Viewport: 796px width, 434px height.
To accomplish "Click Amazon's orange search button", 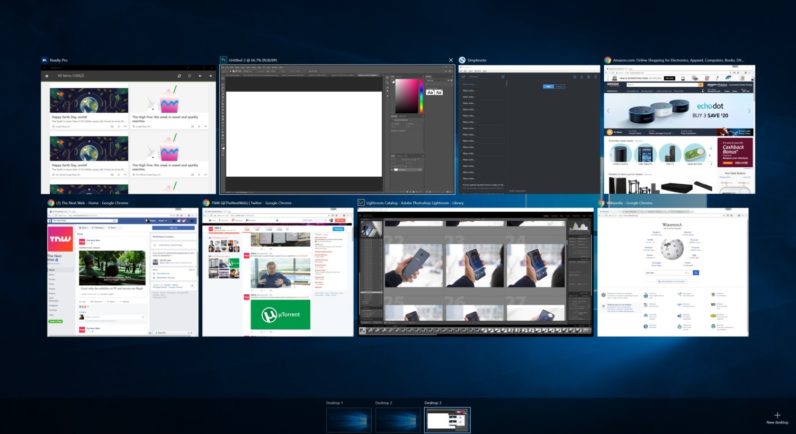I will 701,85.
